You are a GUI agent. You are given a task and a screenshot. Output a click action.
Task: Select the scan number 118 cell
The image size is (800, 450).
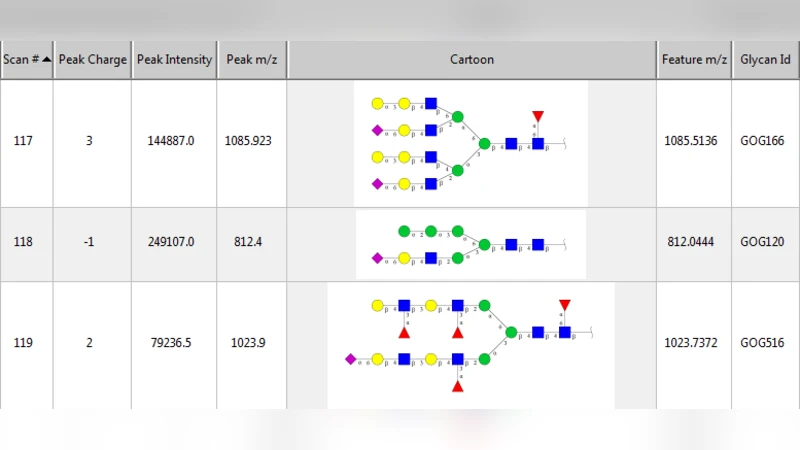coord(23,242)
